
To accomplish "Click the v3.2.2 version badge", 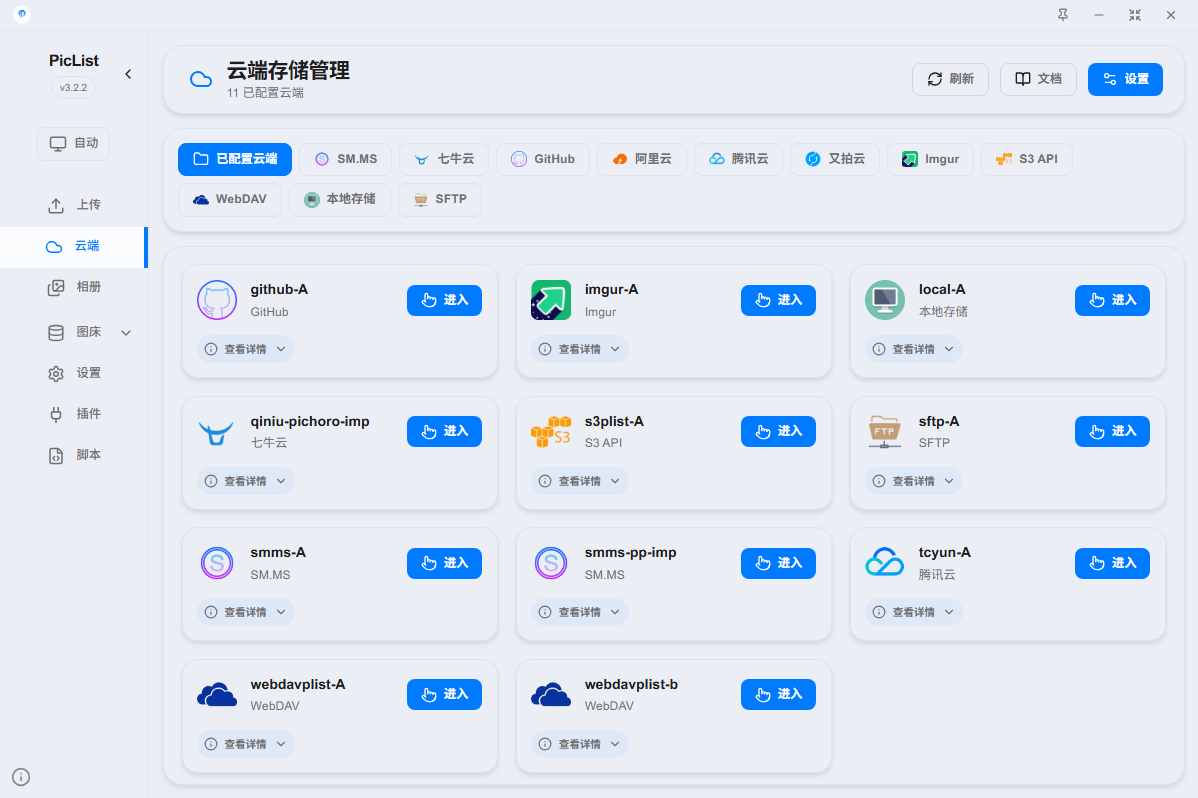I will click(x=73, y=88).
